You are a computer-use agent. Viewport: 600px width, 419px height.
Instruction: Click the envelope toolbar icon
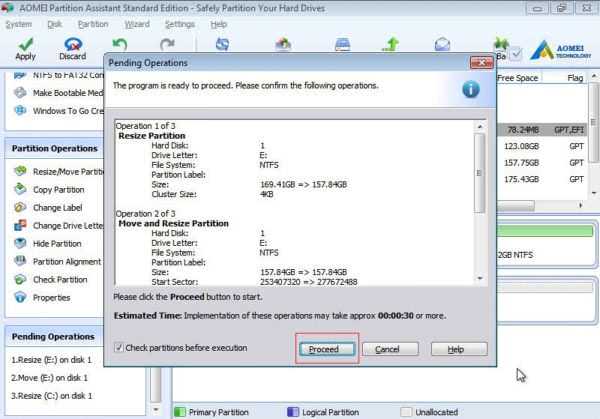(x=442, y=44)
